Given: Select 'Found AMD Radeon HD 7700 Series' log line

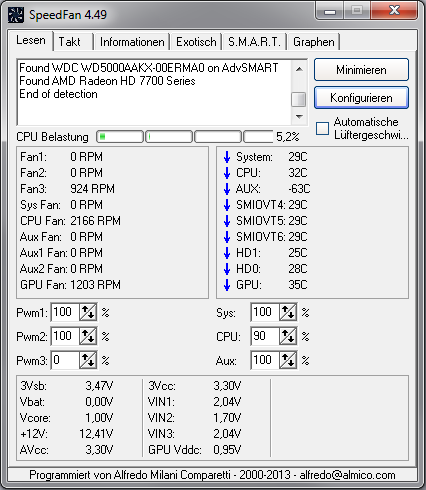Looking at the screenshot, I should click(107, 81).
